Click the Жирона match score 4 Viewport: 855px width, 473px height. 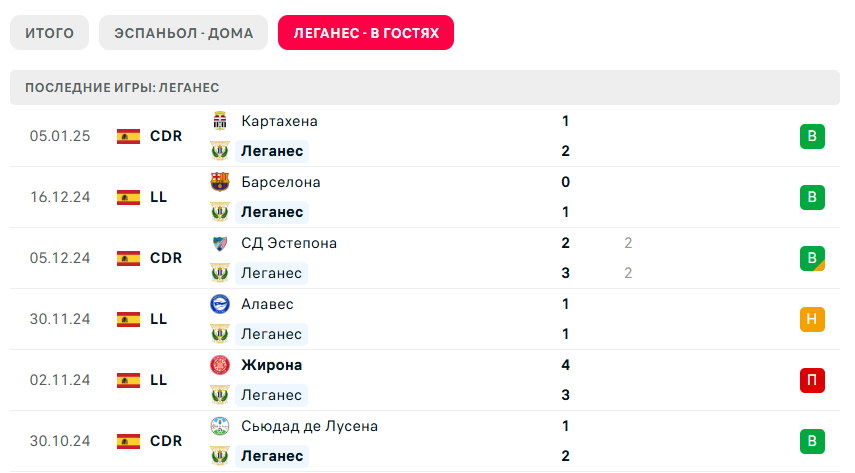coord(566,365)
